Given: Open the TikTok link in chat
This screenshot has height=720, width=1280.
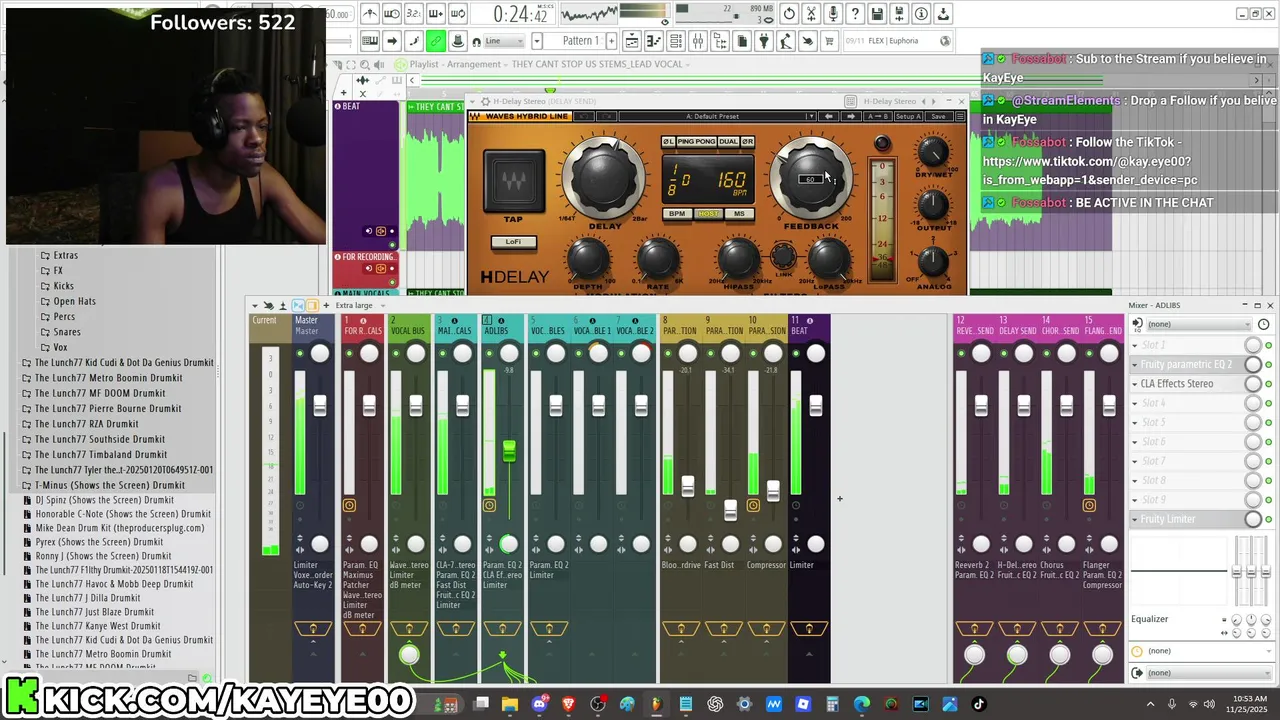Looking at the screenshot, I should click(x=1090, y=171).
